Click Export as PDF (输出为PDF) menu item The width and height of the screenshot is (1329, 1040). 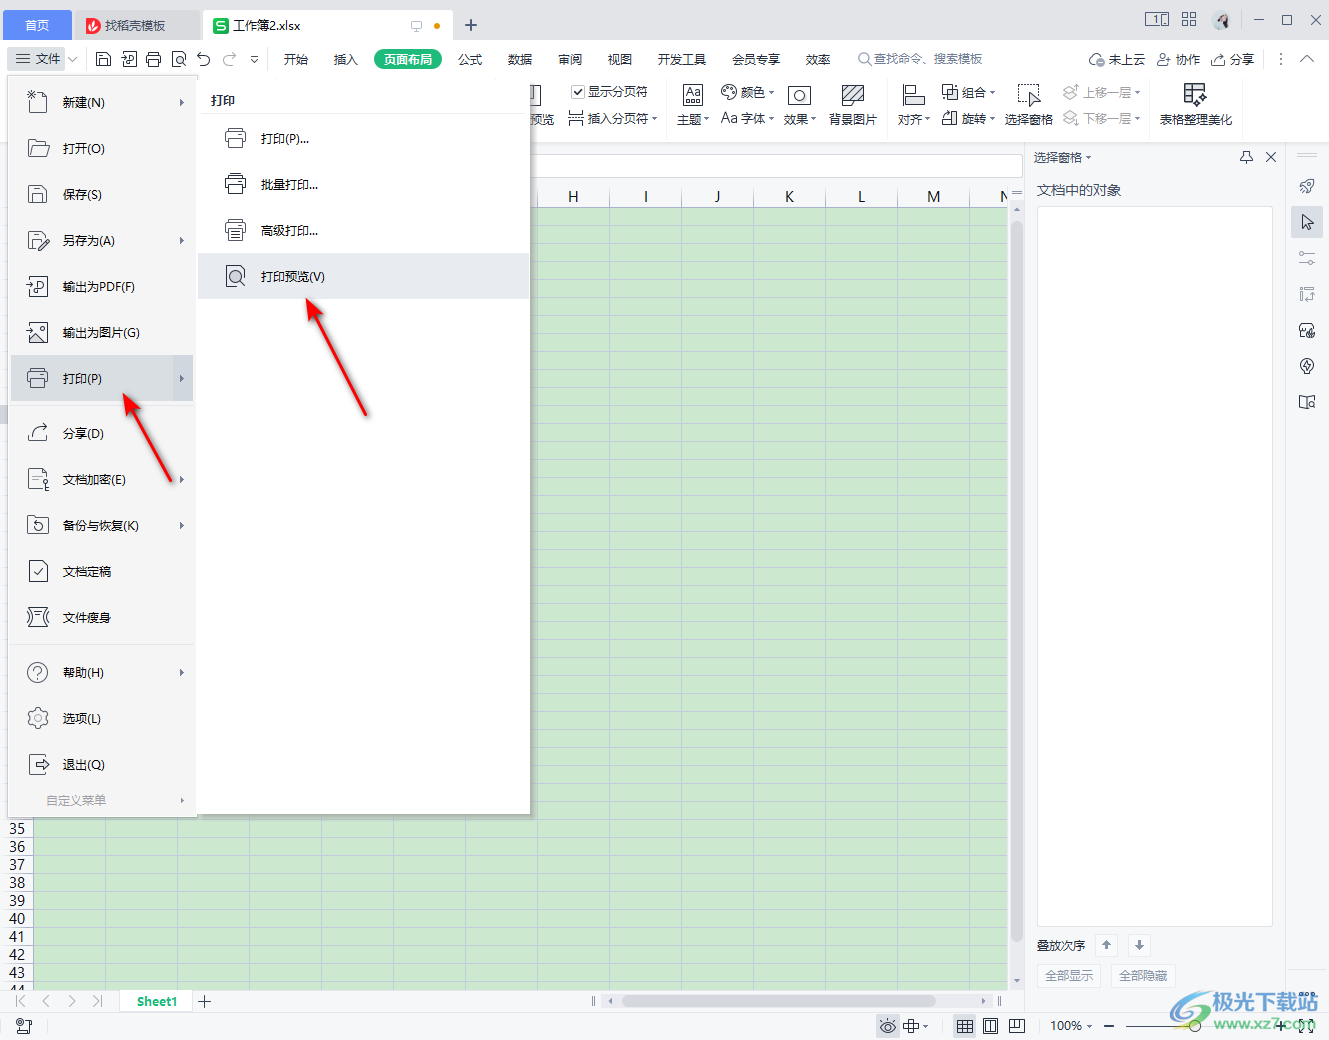tap(101, 286)
